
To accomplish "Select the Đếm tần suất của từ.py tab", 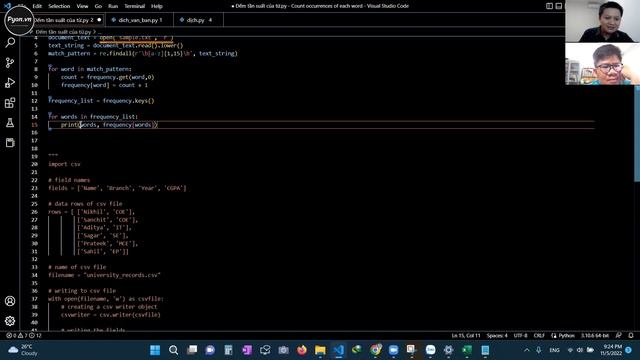I will (x=65, y=20).
